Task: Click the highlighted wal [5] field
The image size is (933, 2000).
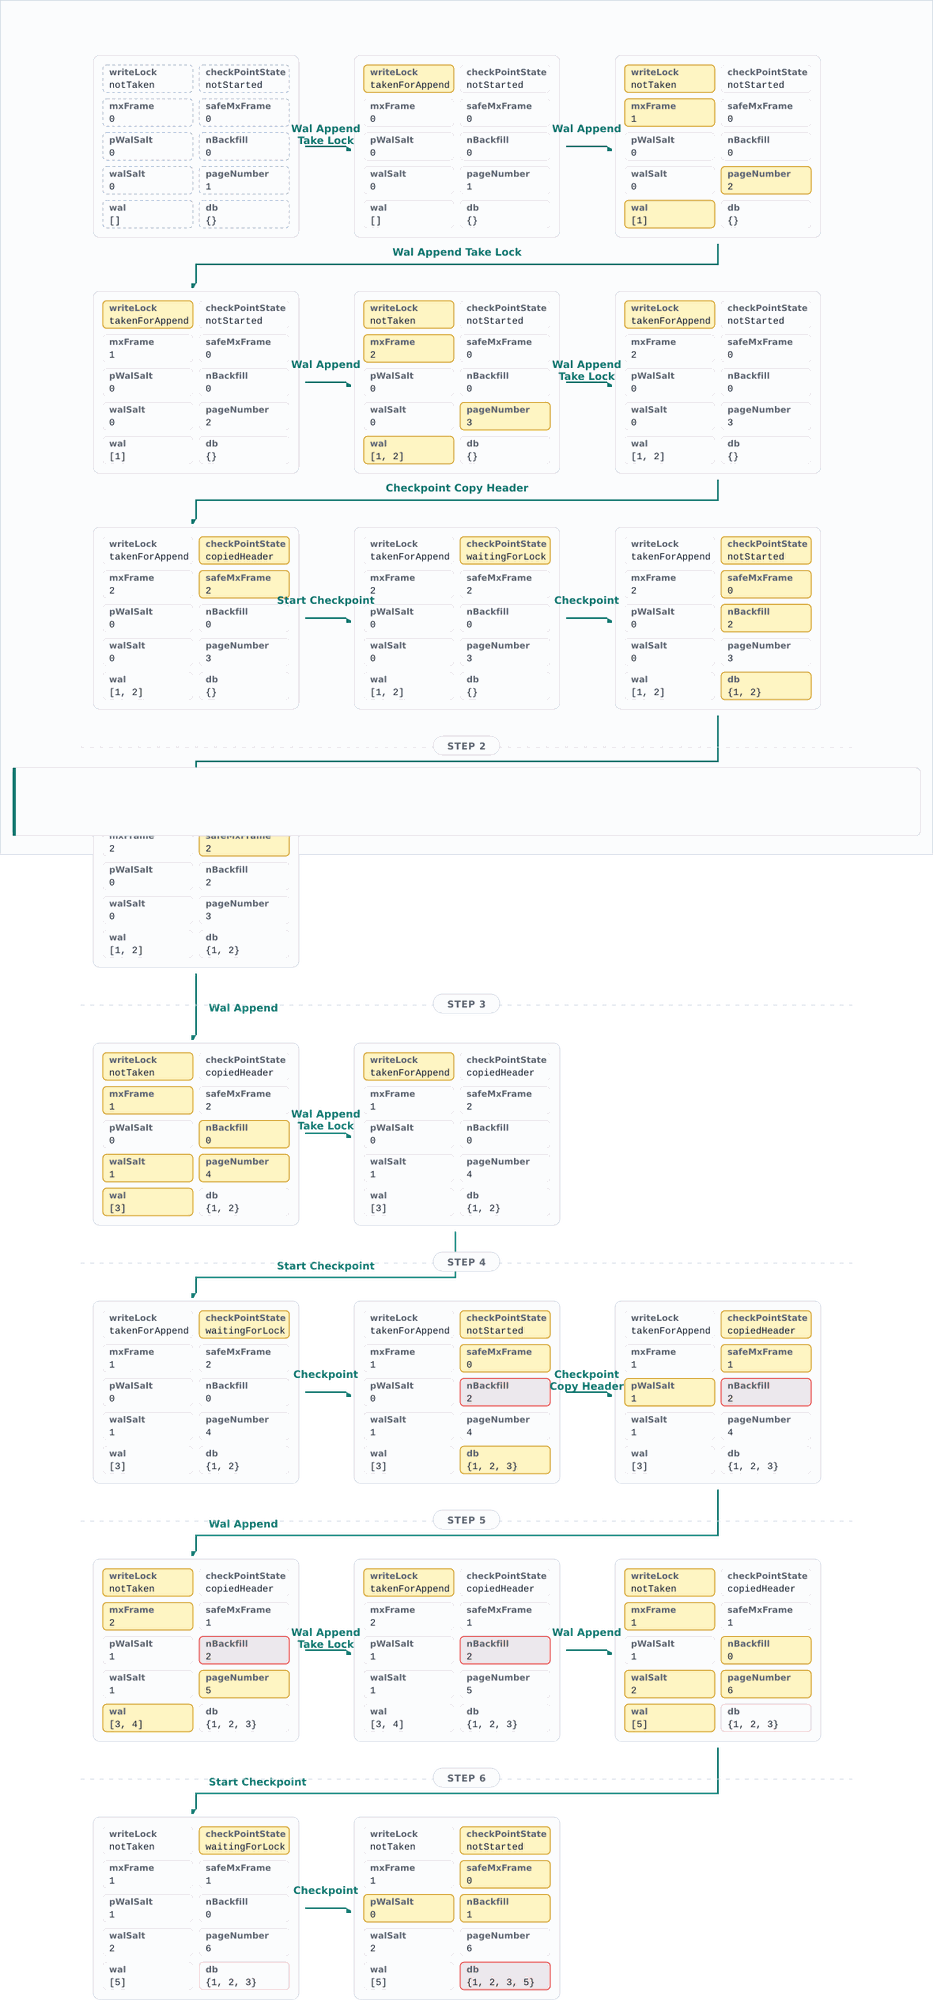Action: [x=670, y=1718]
